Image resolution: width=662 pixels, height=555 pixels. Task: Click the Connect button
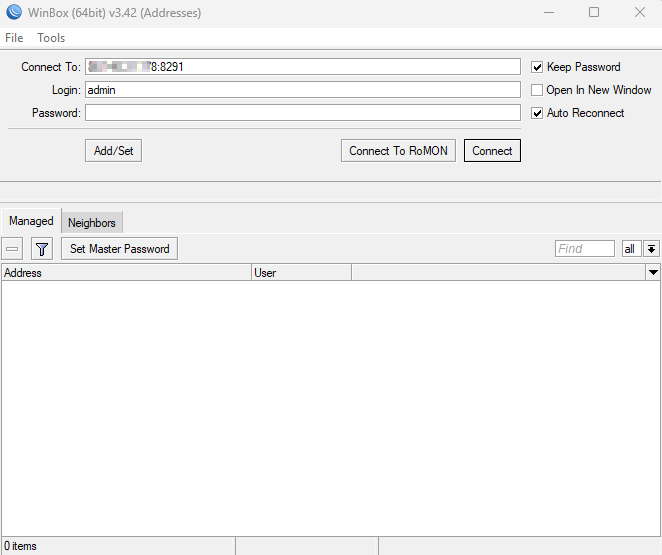coord(492,151)
